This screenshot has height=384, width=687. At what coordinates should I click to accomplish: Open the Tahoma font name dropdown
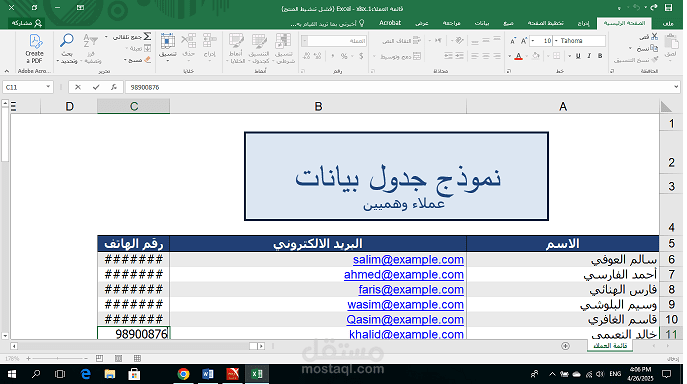(556, 41)
